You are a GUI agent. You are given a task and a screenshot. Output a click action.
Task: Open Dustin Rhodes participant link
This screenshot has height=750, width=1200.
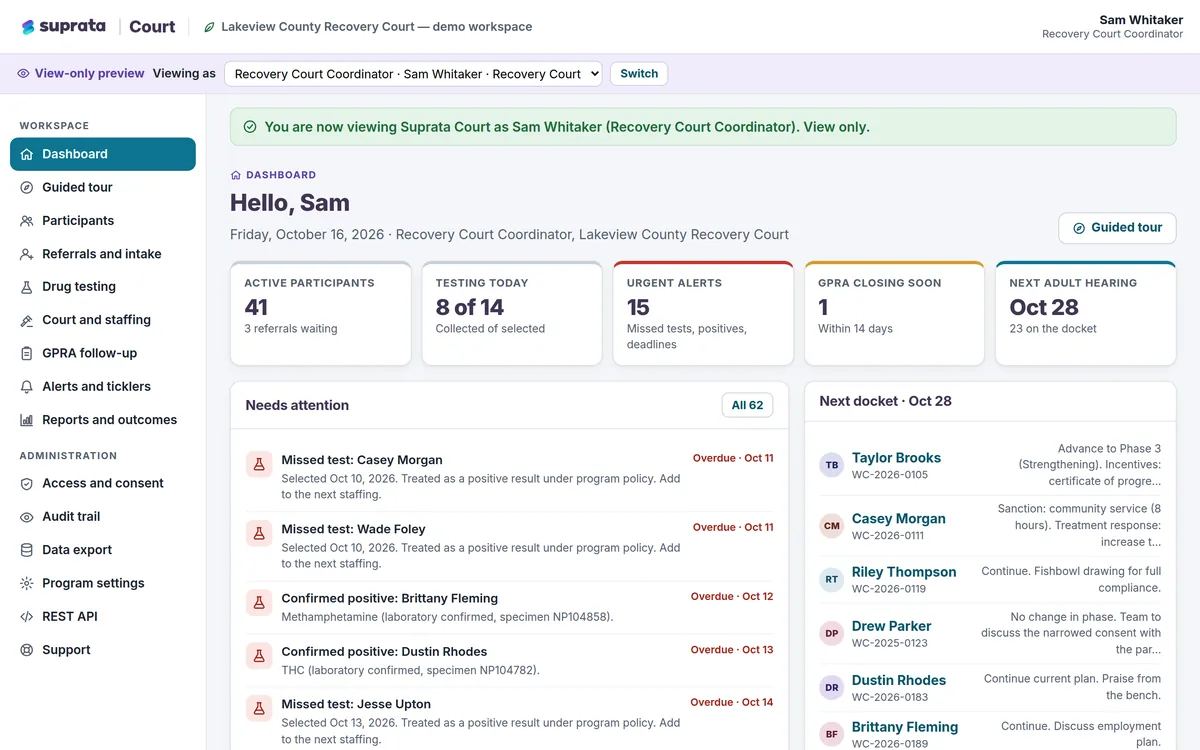(898, 680)
